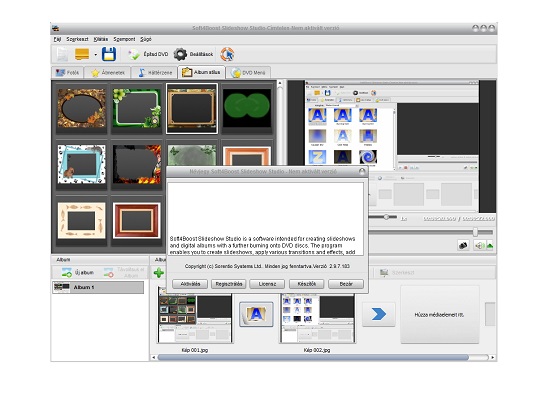Screen dimensions: 550x394
Task: Open the Szerkeszt menu
Action: (x=77, y=39)
